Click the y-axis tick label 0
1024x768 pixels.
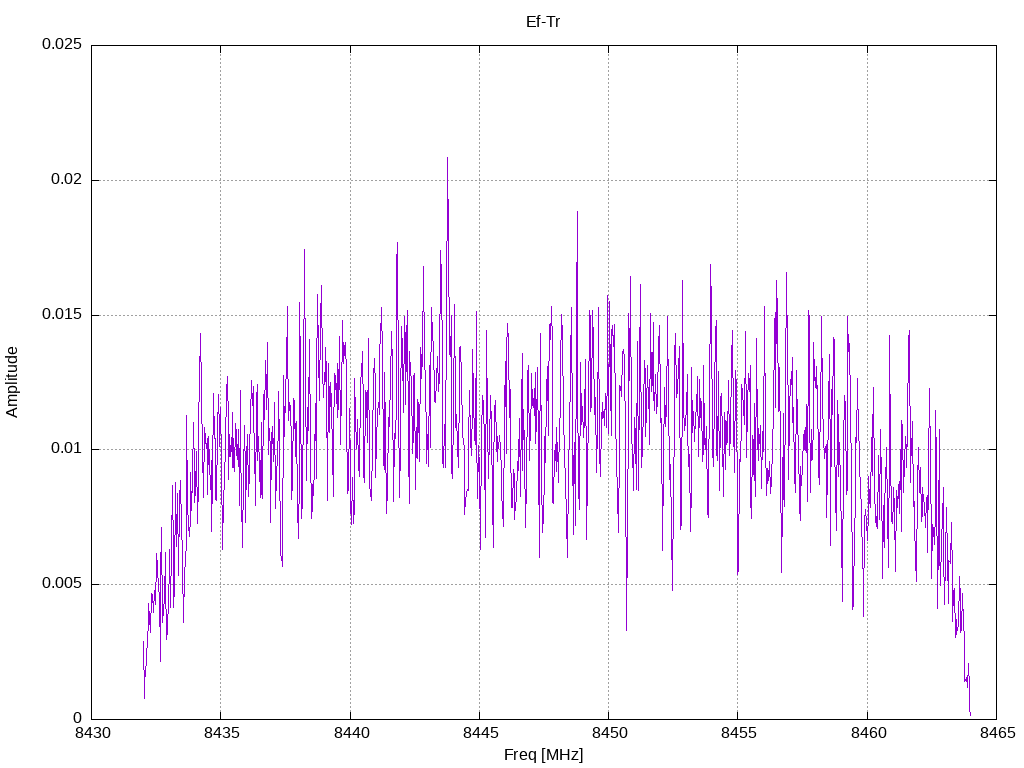(x=78, y=718)
